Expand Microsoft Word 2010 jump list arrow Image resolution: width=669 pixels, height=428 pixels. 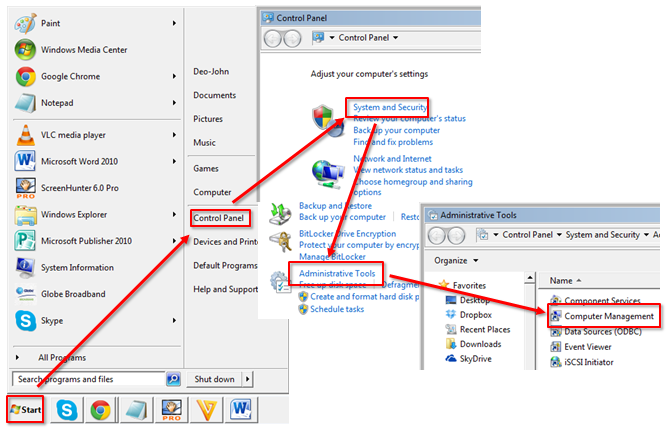click(x=174, y=161)
